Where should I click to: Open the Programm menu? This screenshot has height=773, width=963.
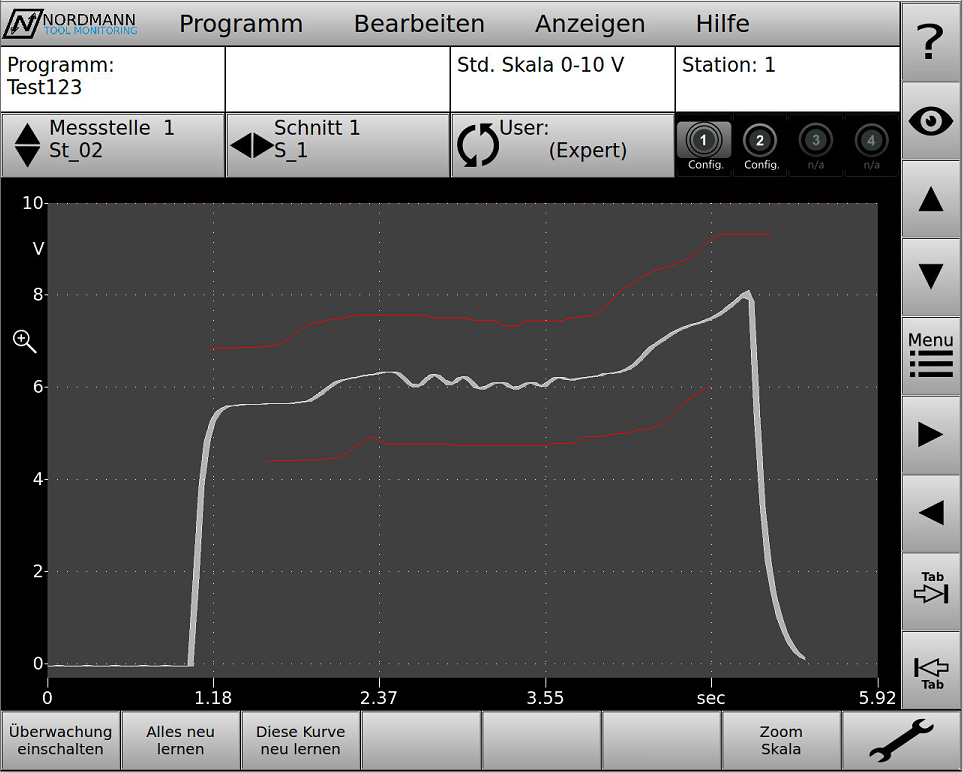pos(240,24)
